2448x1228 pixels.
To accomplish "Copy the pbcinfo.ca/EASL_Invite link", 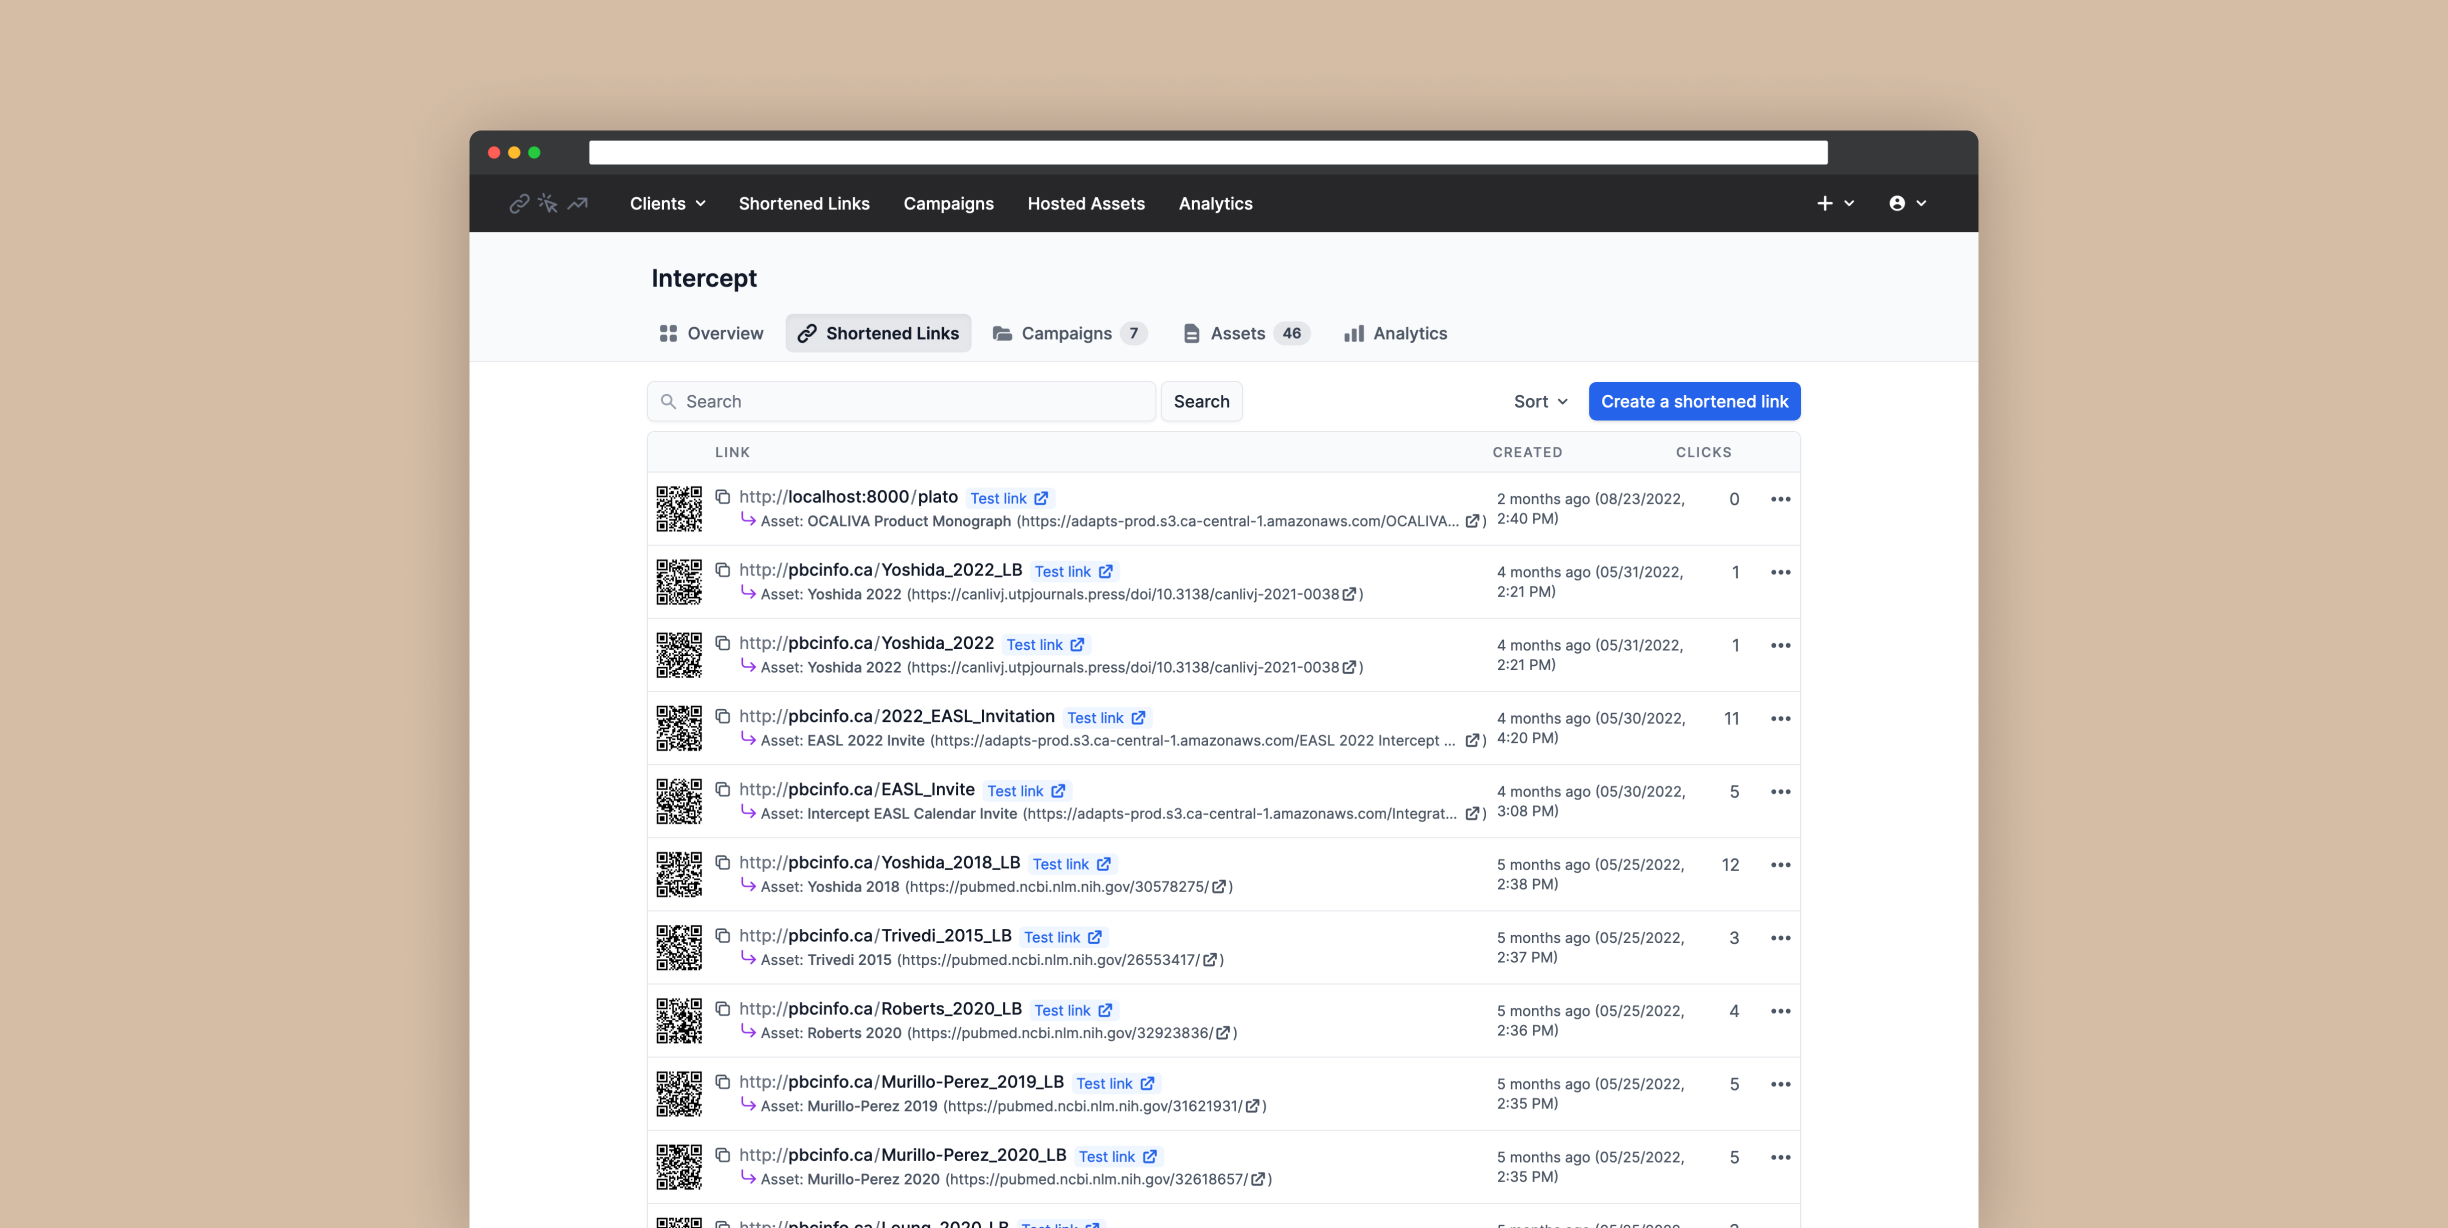I will click(723, 789).
